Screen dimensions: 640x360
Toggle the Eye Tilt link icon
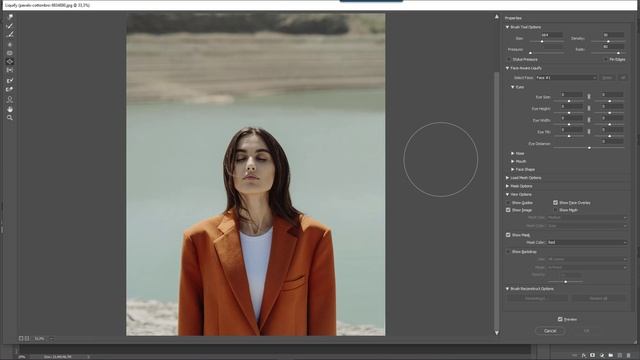[x=589, y=131]
